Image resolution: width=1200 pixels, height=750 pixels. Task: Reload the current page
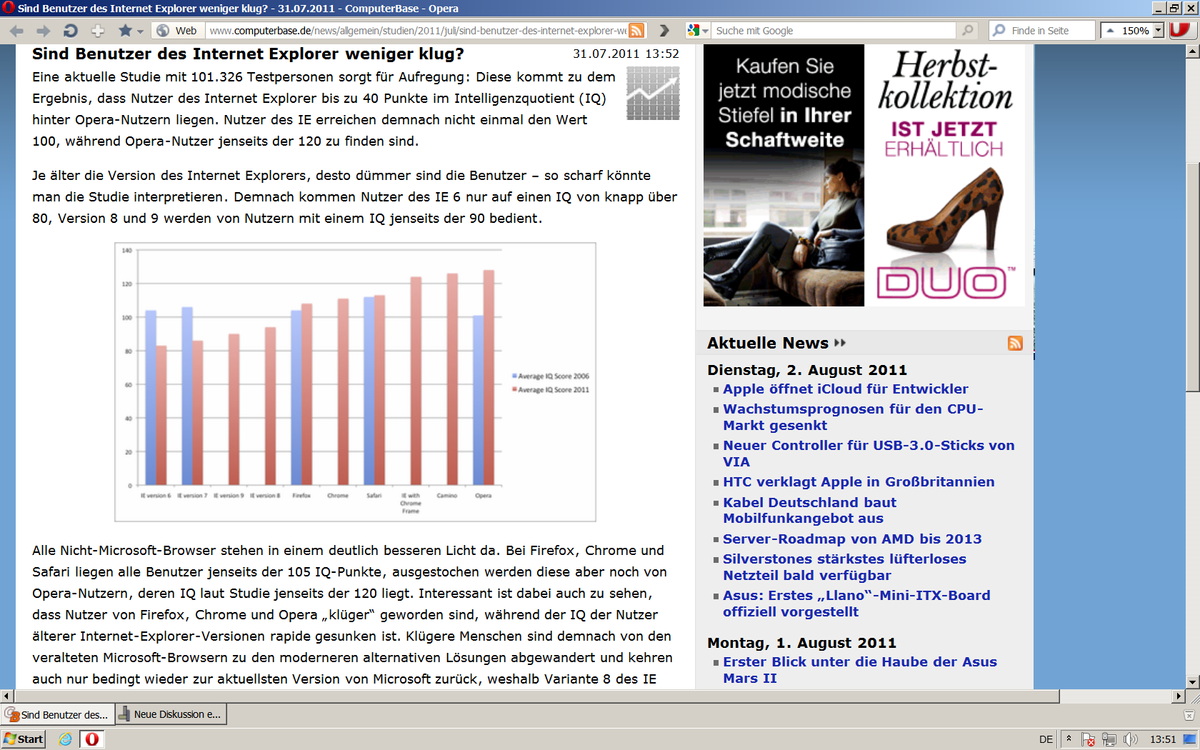coord(70,31)
